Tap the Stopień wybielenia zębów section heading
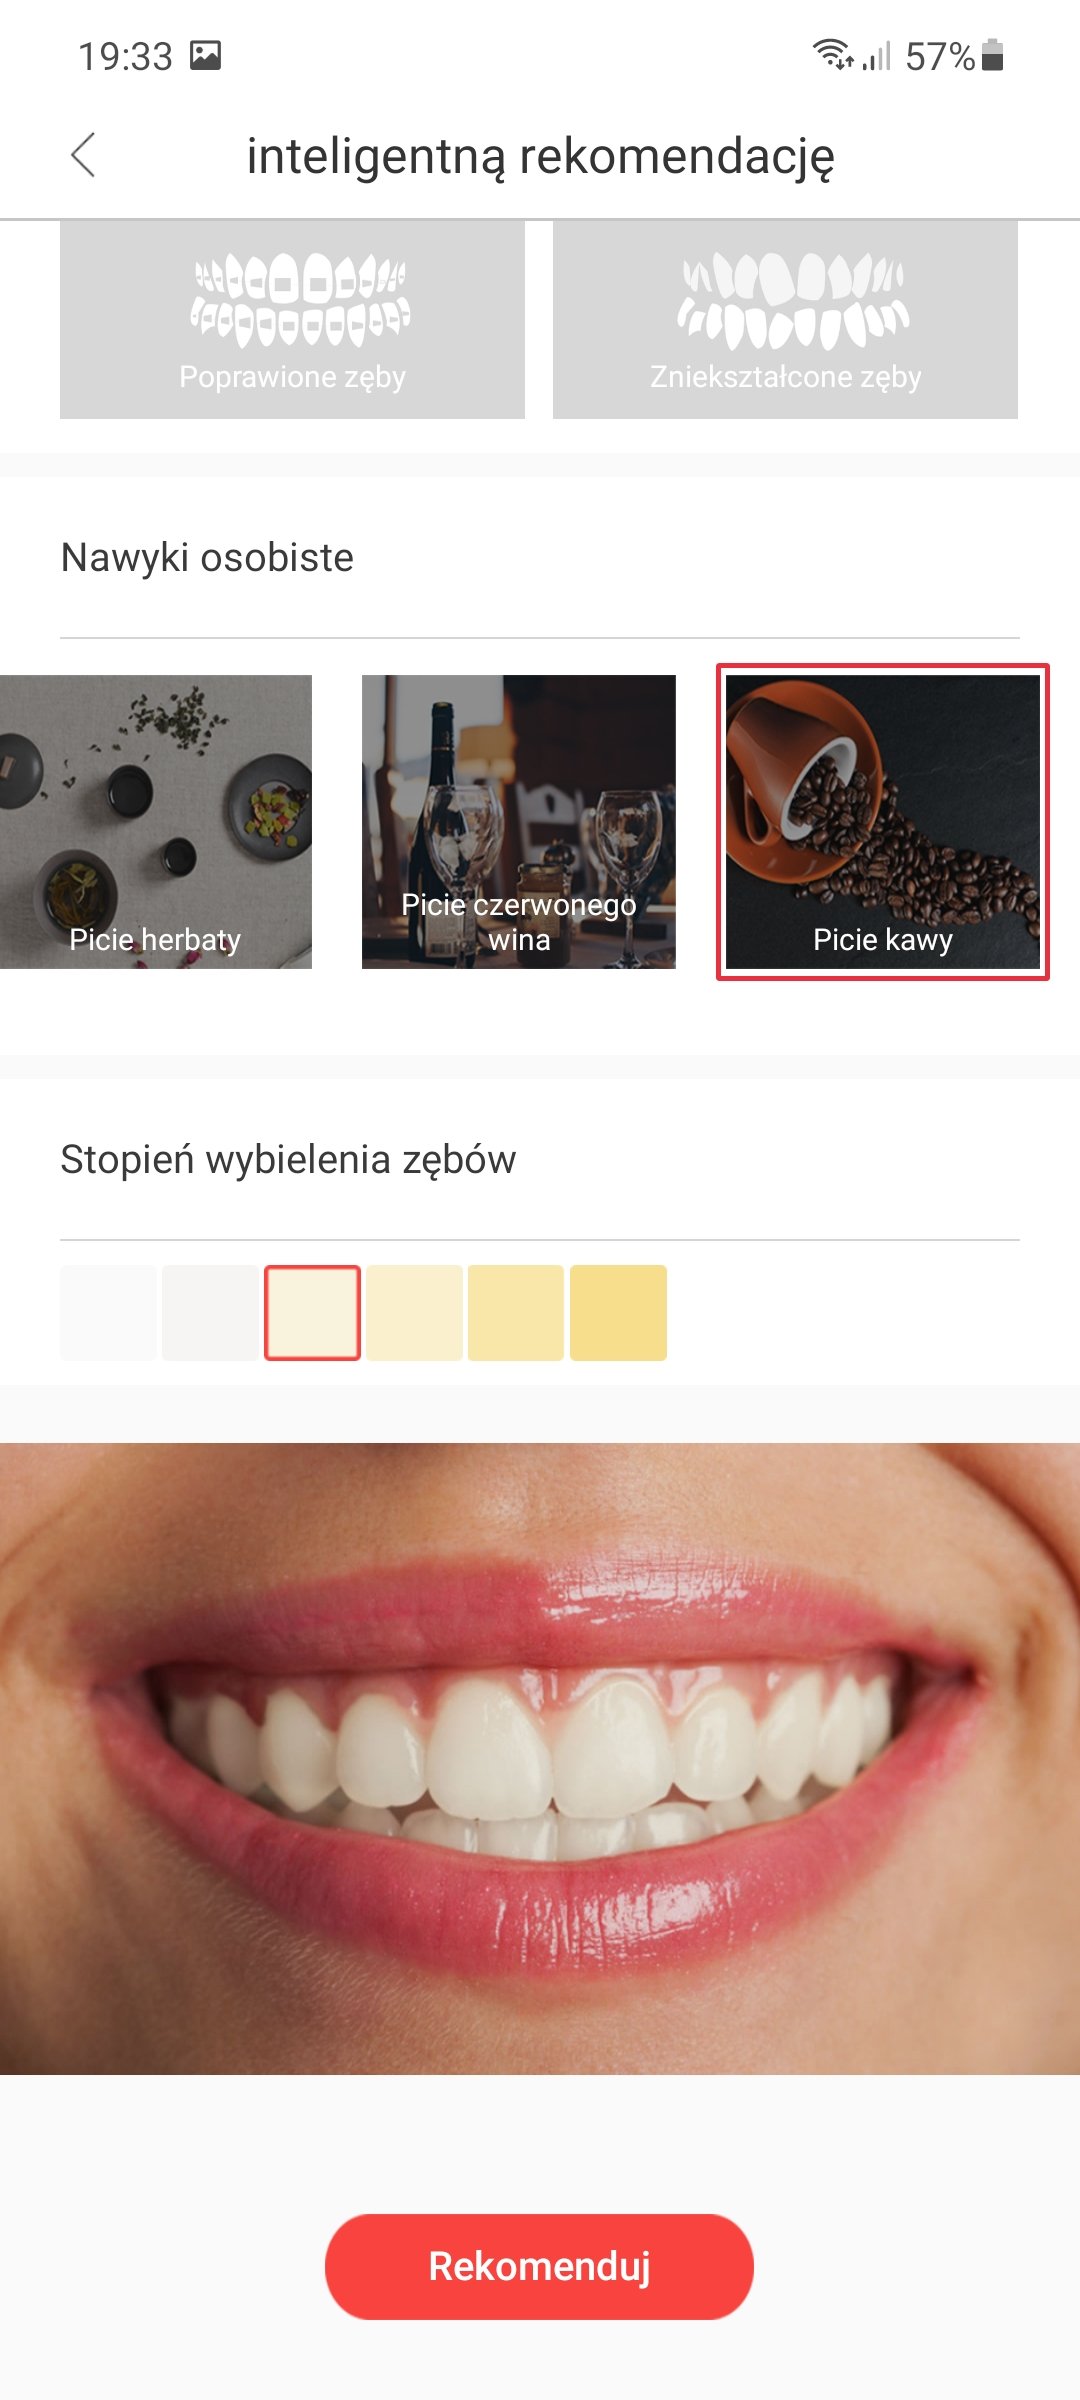Viewport: 1080px width, 2400px height. tap(288, 1160)
